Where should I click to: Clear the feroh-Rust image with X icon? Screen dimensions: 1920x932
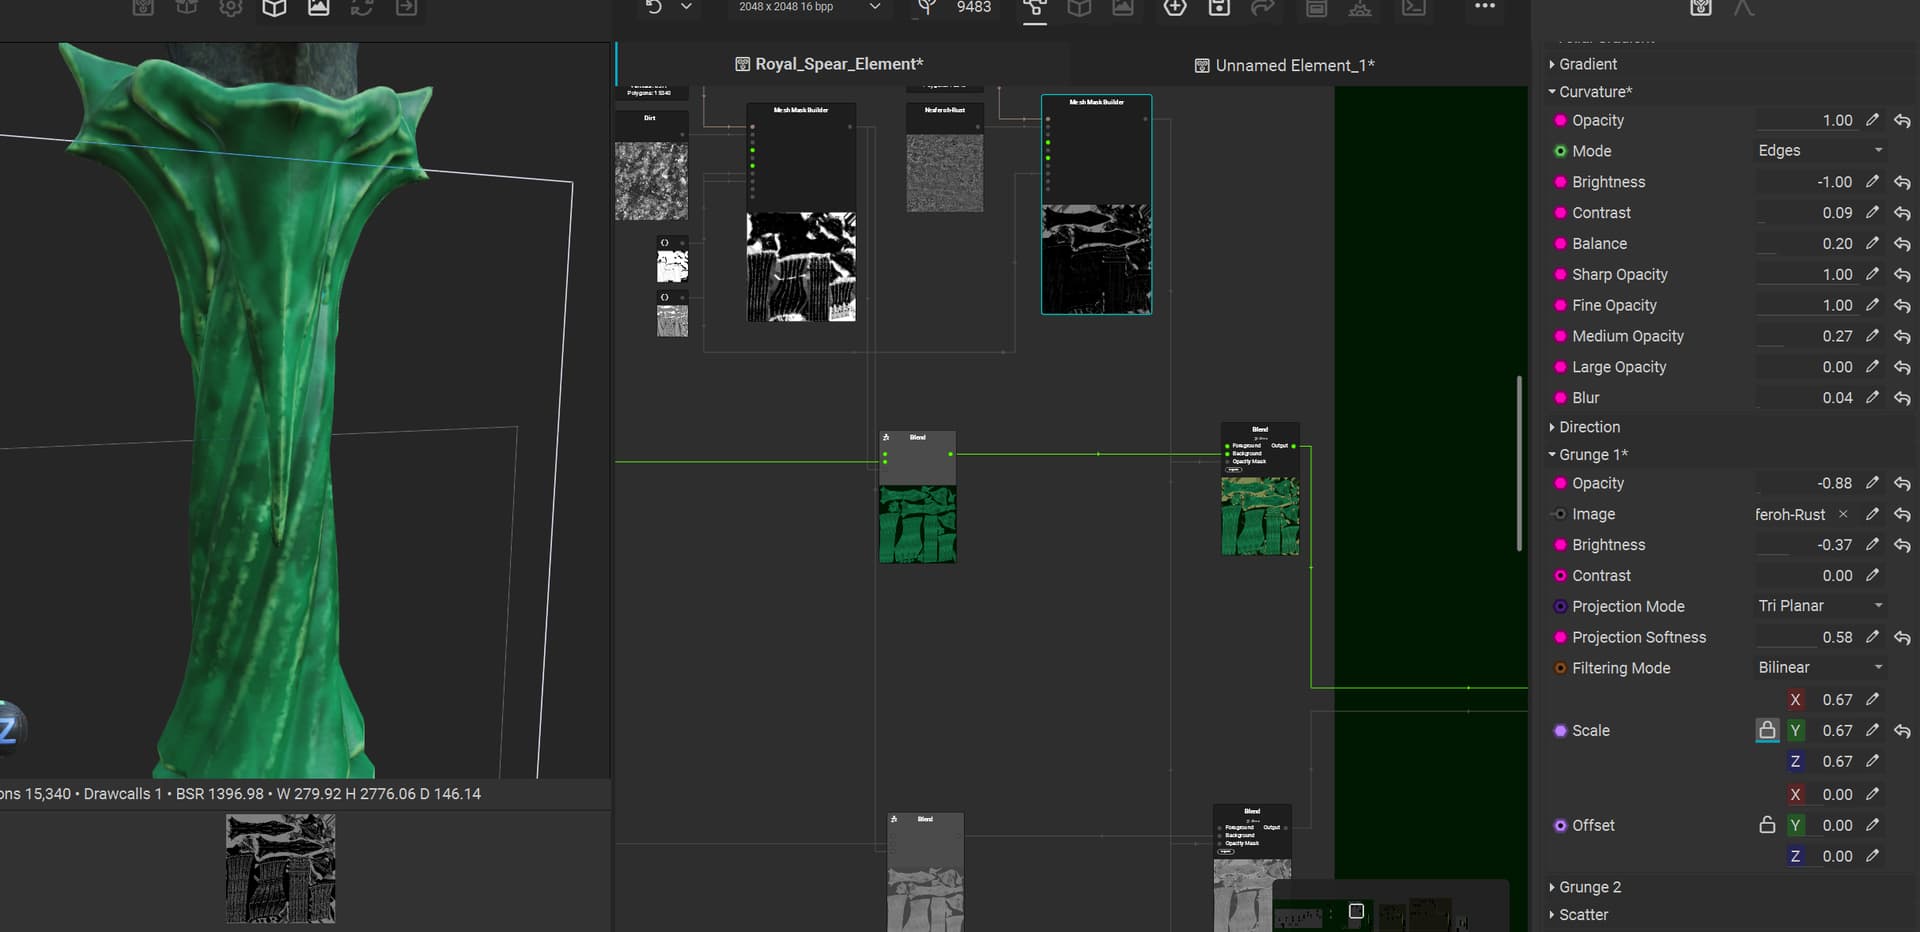(1843, 514)
